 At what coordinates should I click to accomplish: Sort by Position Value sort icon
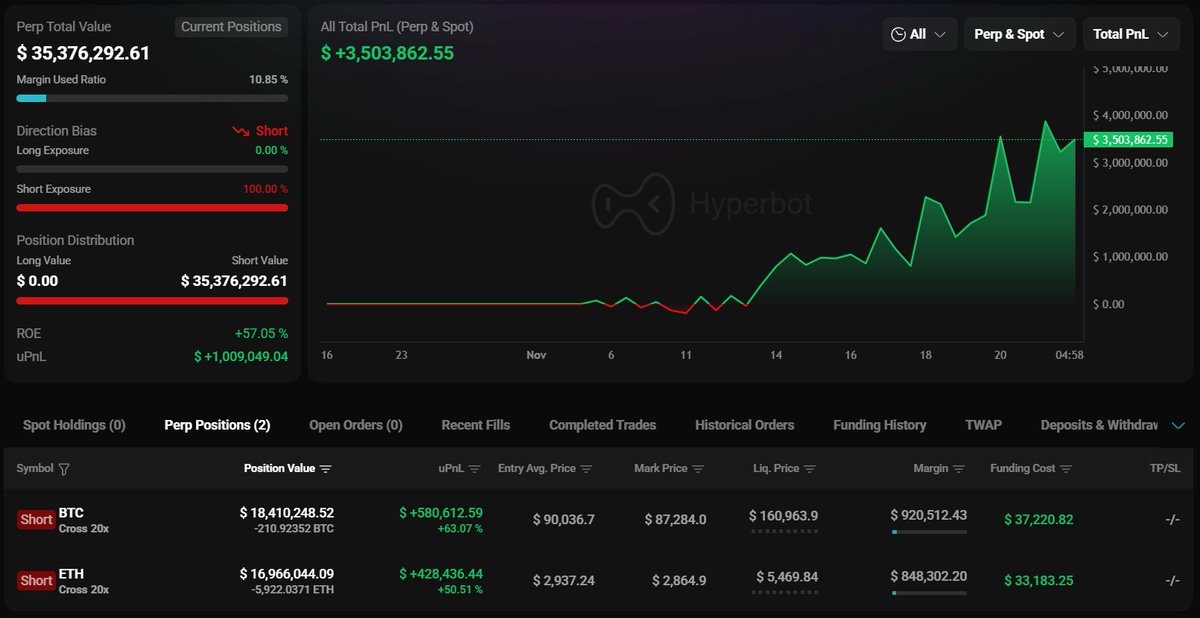click(326, 469)
